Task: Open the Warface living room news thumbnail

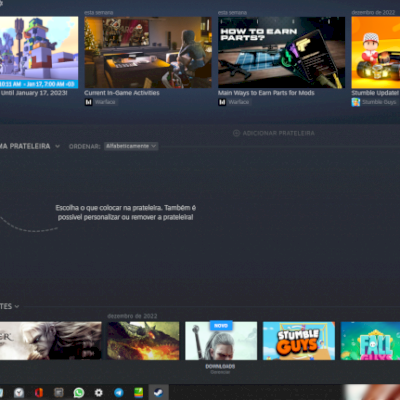Action: (x=148, y=52)
